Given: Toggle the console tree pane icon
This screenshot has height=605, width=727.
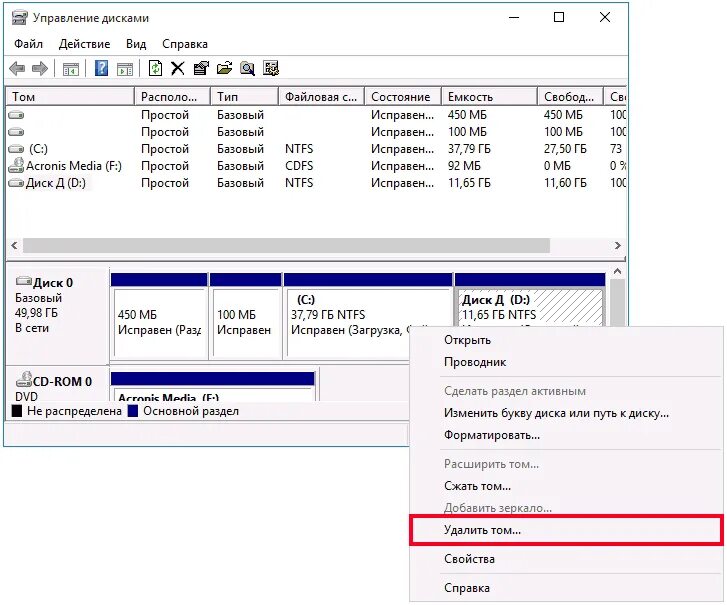Looking at the screenshot, I should [x=71, y=69].
